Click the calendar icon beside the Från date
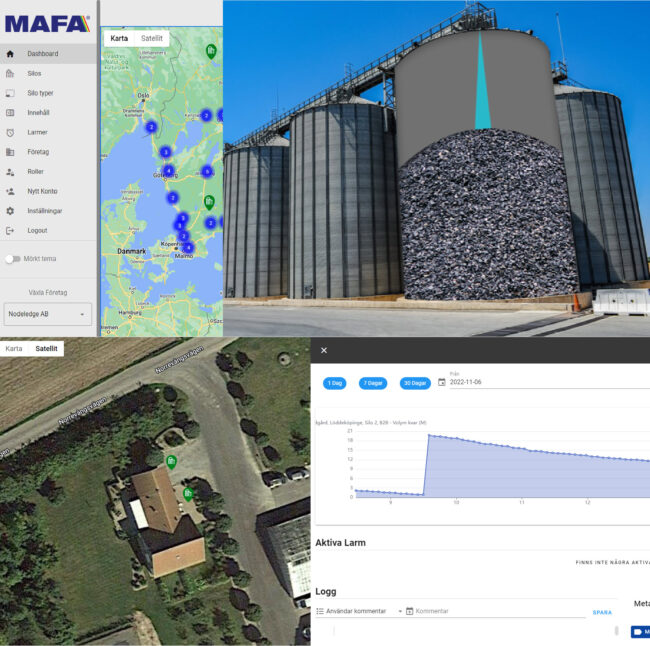Viewport: 650px width, 646px height. (x=441, y=382)
